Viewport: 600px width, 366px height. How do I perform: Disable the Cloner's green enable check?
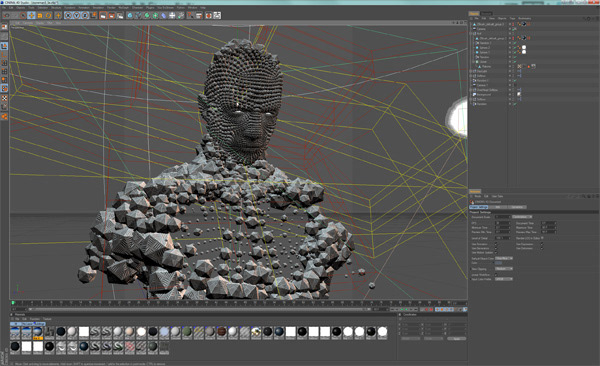pyautogui.click(x=515, y=62)
